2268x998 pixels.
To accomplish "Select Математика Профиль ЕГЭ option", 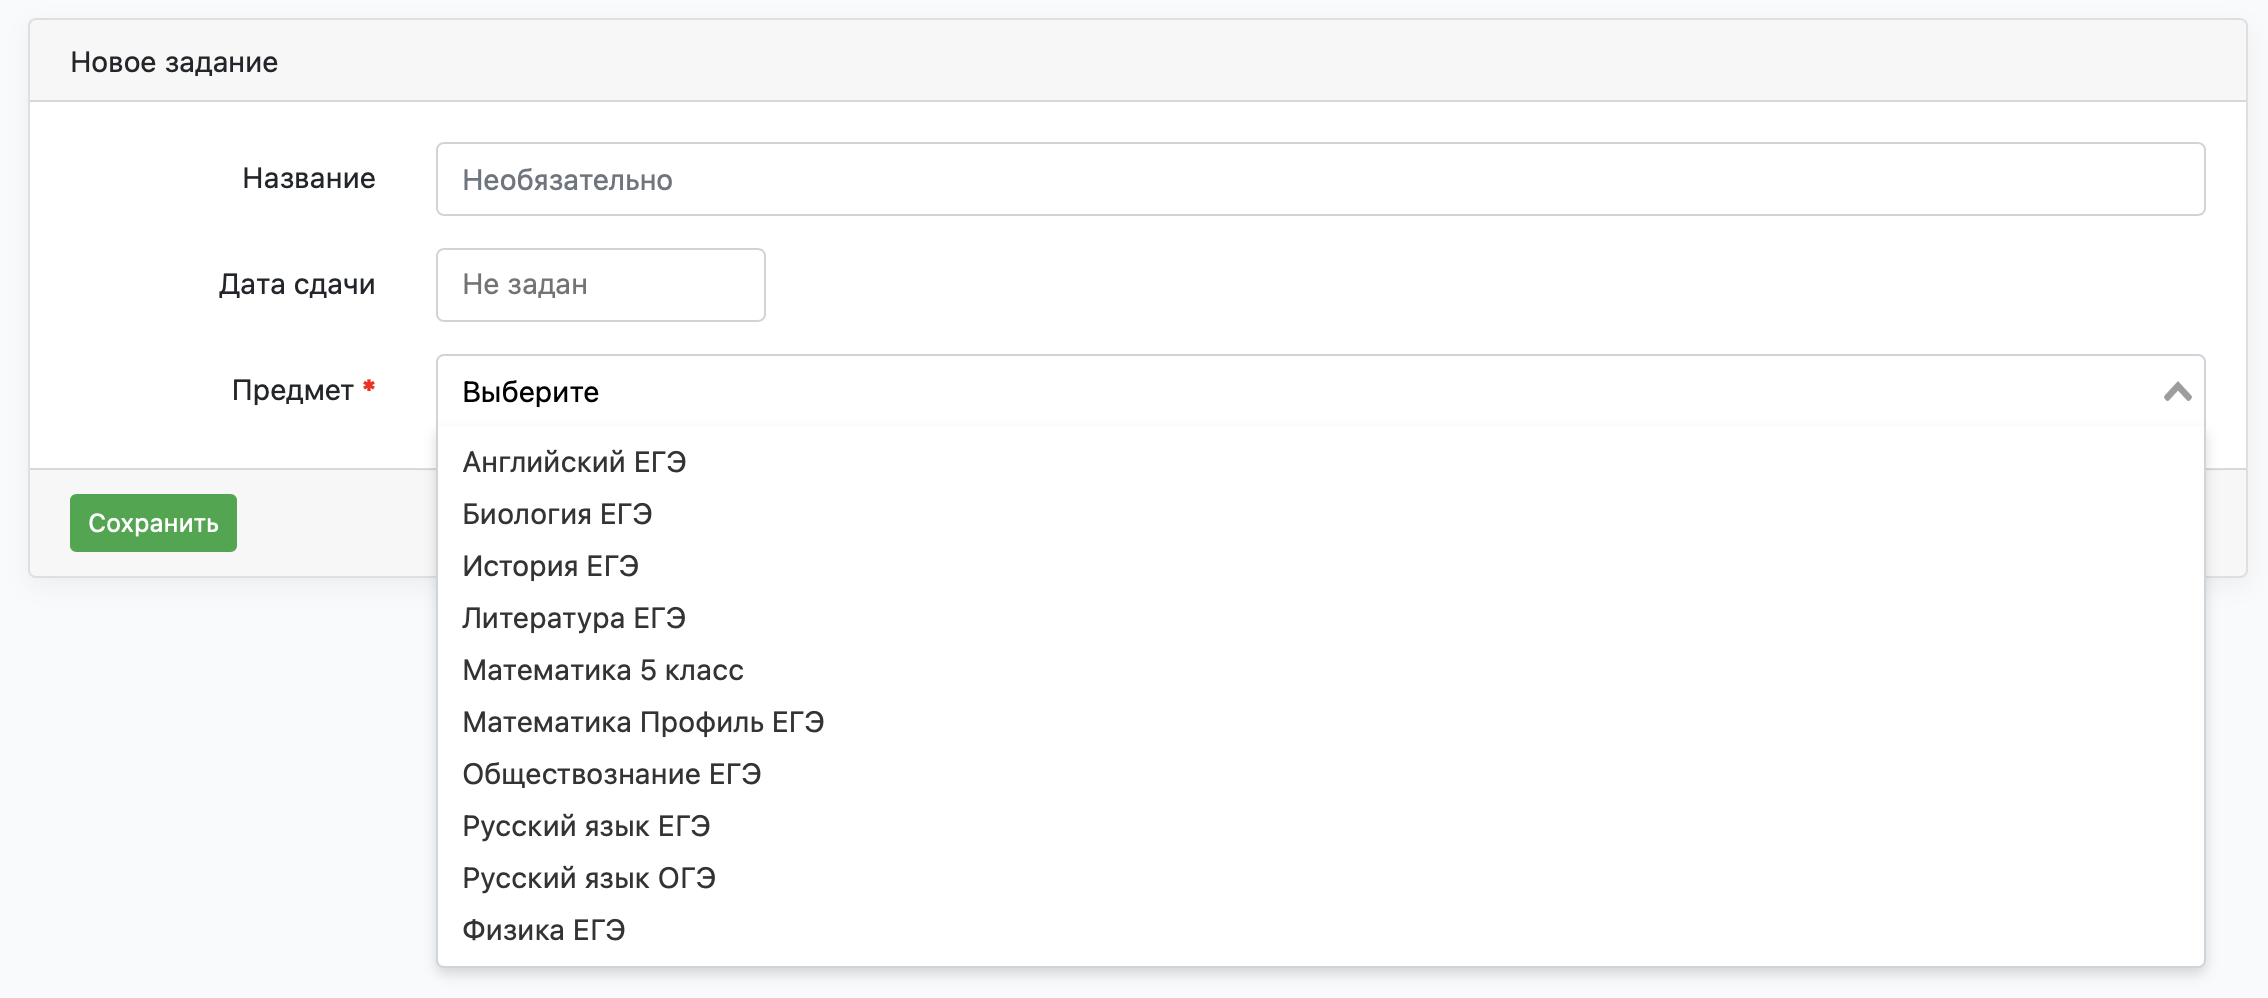I will point(1320,722).
